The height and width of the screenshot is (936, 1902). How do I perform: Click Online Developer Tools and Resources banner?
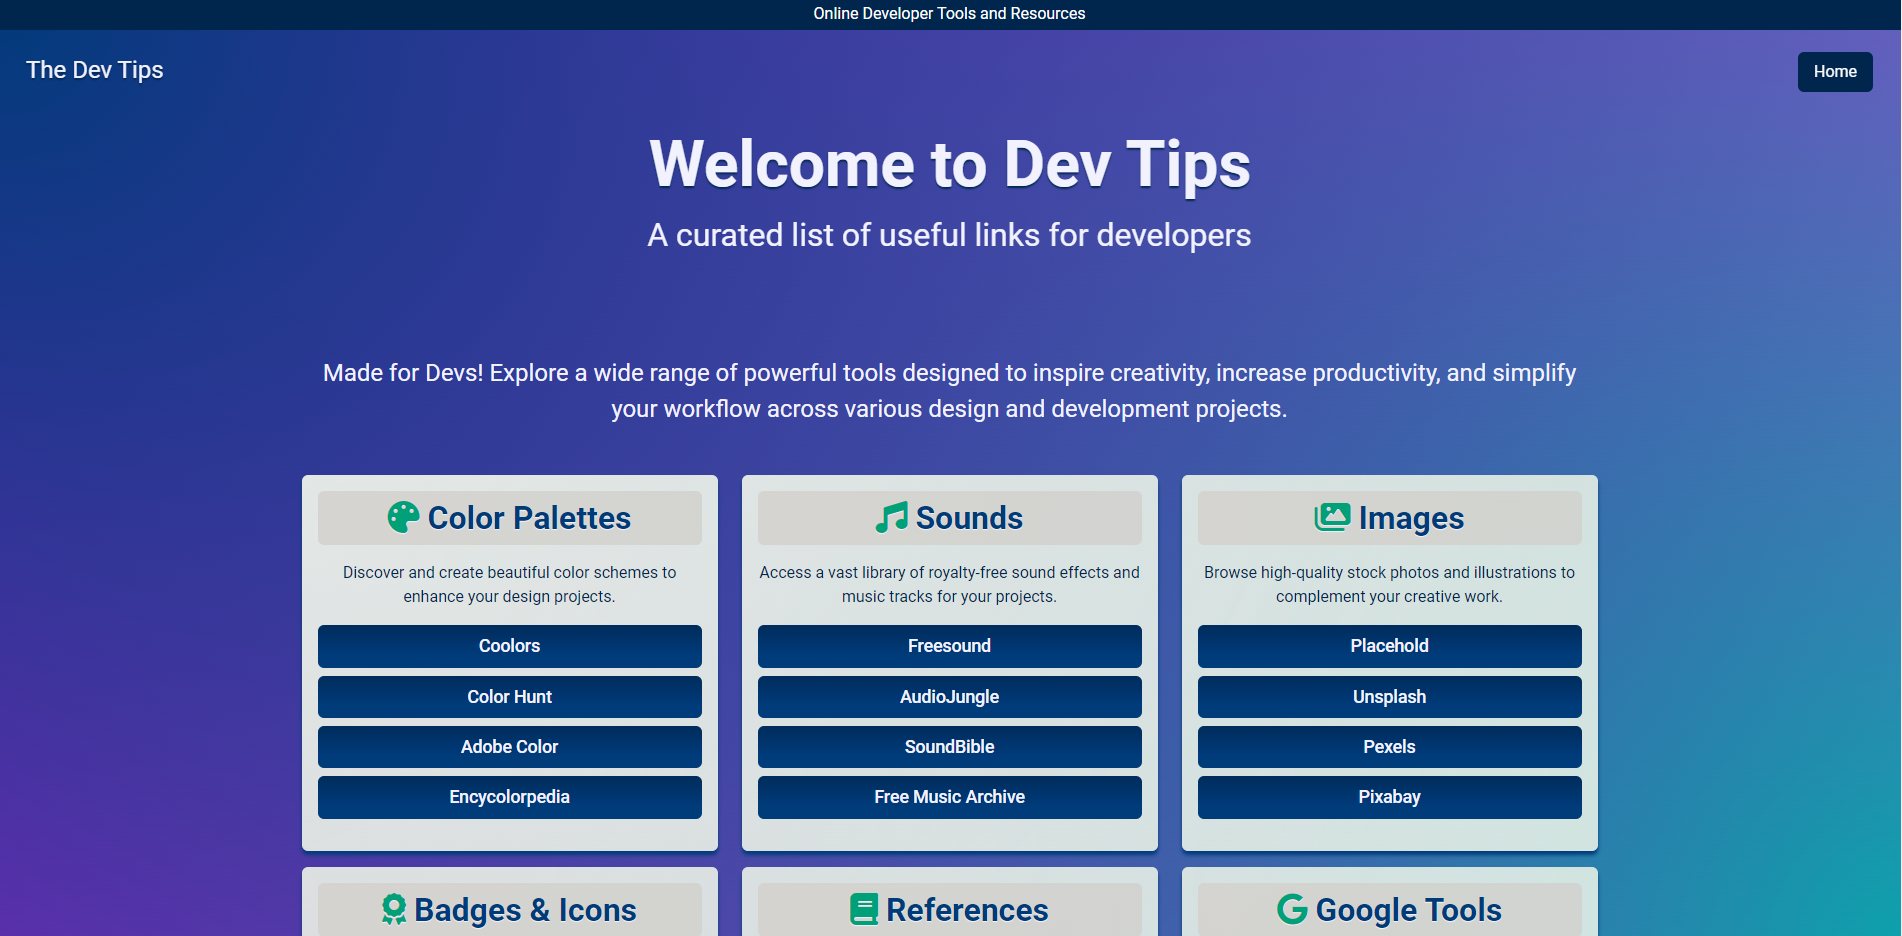click(950, 14)
